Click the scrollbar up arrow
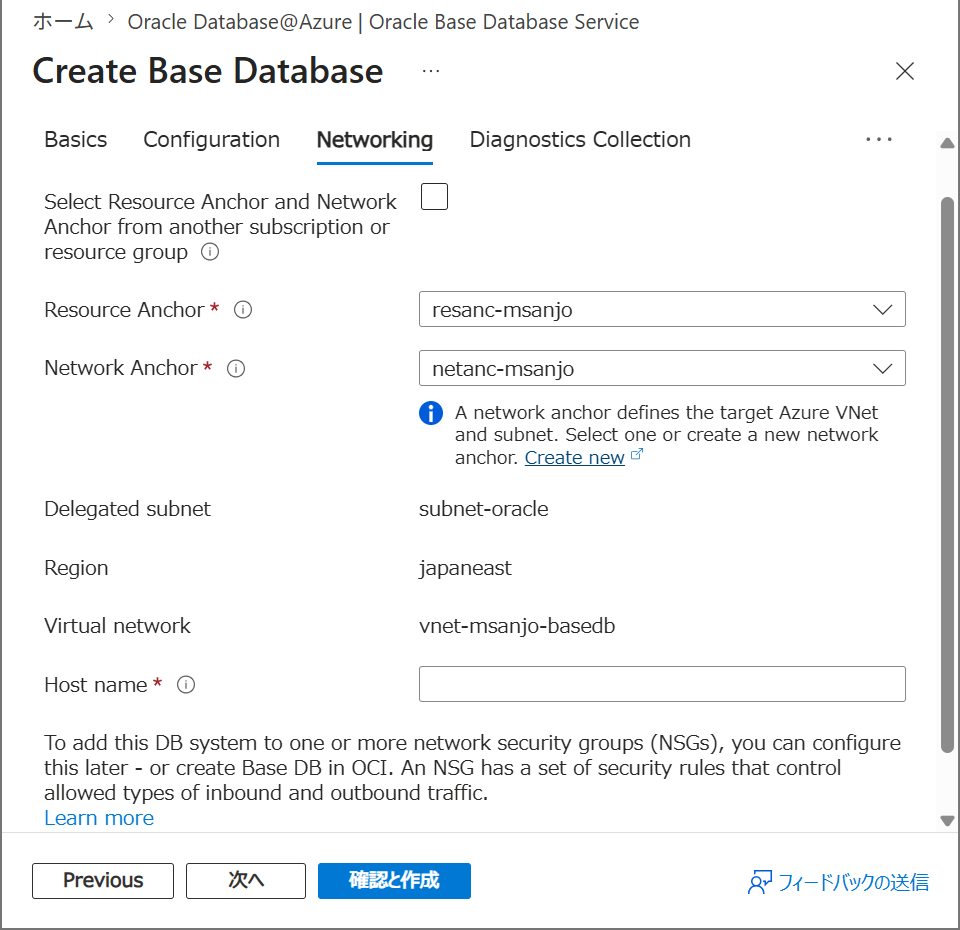Viewport: 960px width, 930px height. point(947,143)
